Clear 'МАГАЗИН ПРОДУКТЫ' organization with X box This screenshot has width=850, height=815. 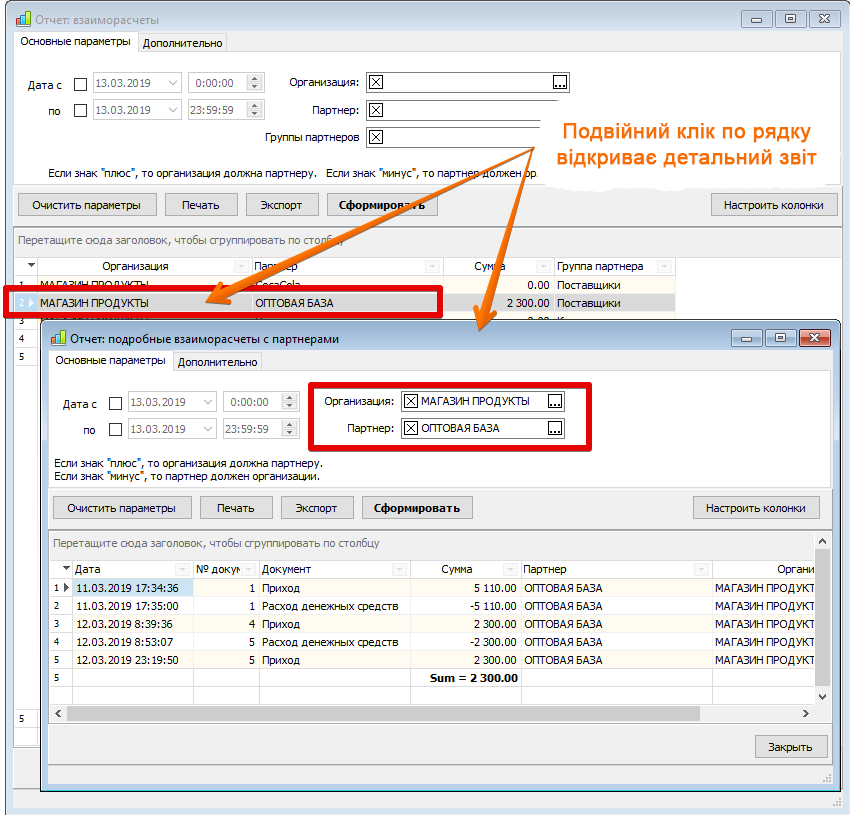(411, 401)
